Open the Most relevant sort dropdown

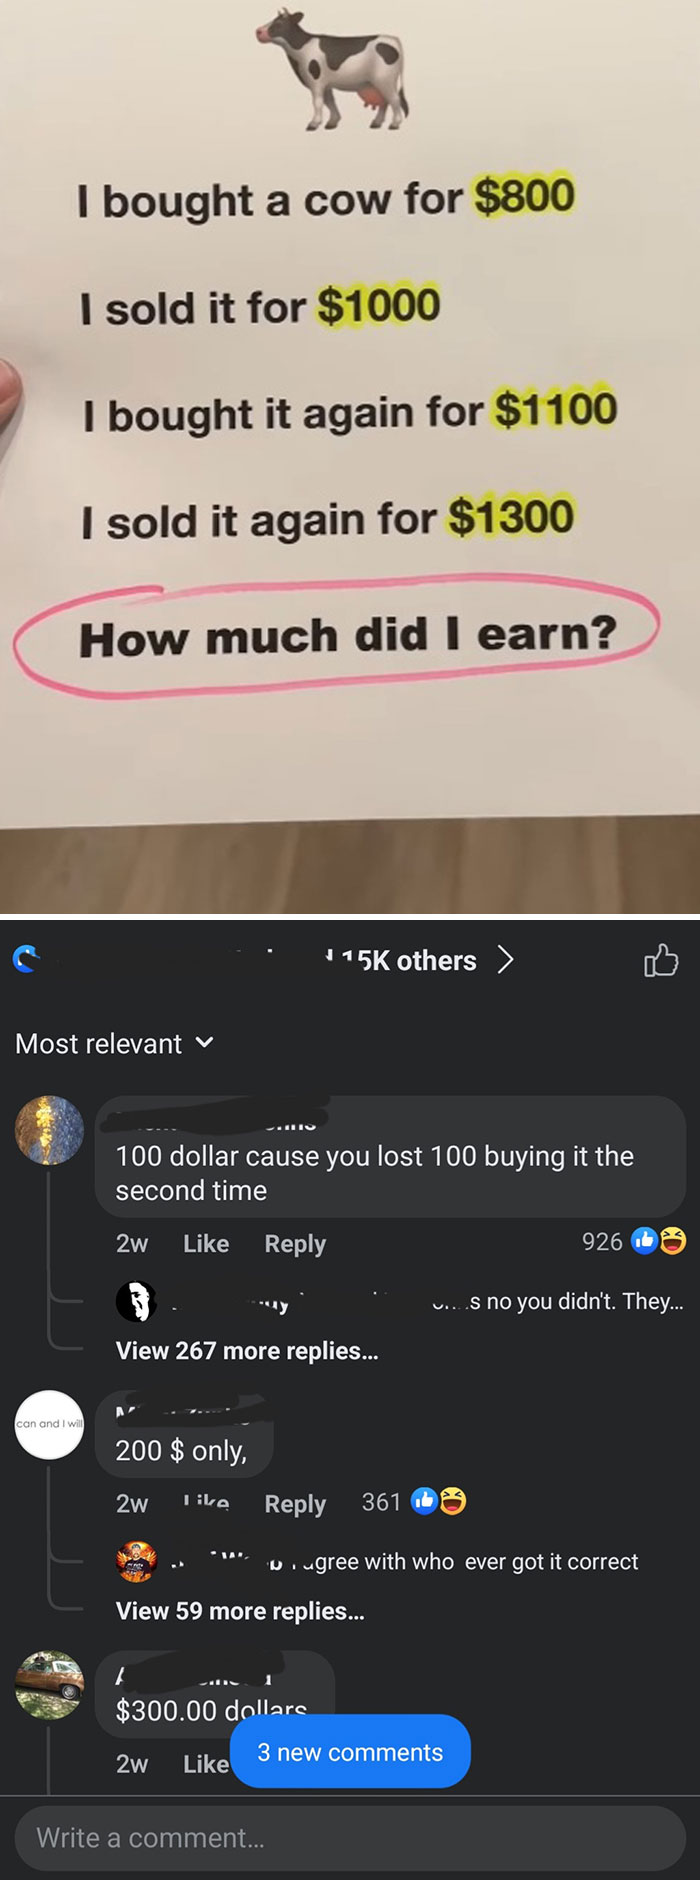[x=114, y=1043]
